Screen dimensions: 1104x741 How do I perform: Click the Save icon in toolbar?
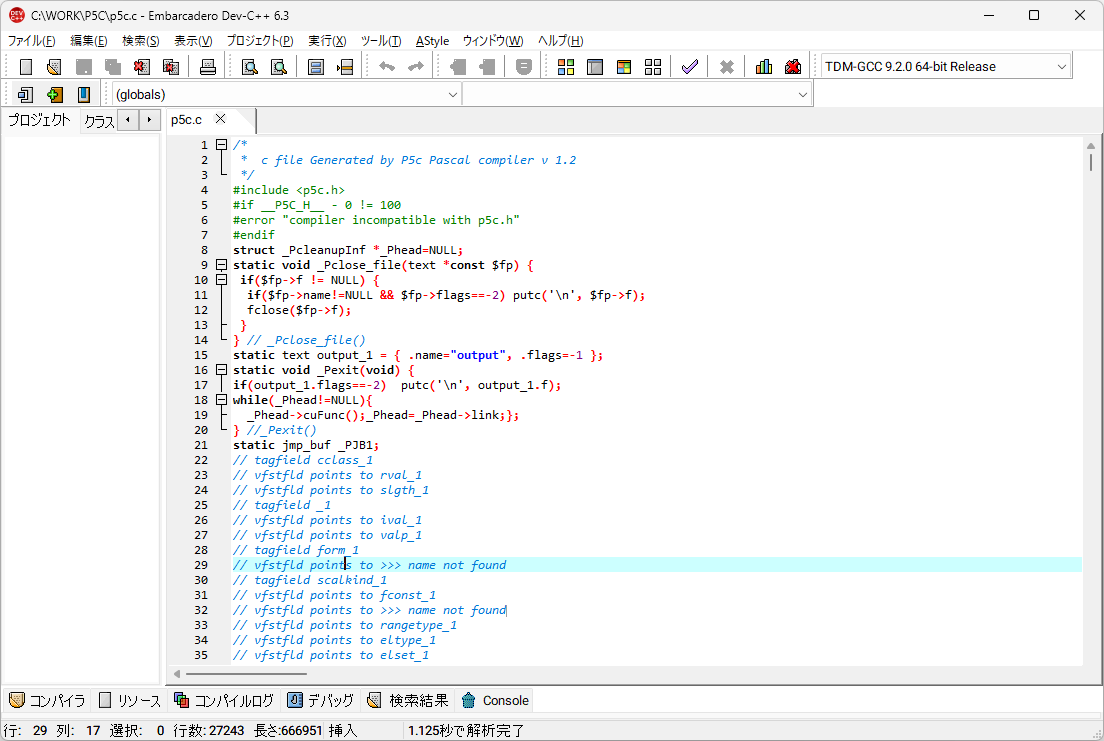(84, 67)
